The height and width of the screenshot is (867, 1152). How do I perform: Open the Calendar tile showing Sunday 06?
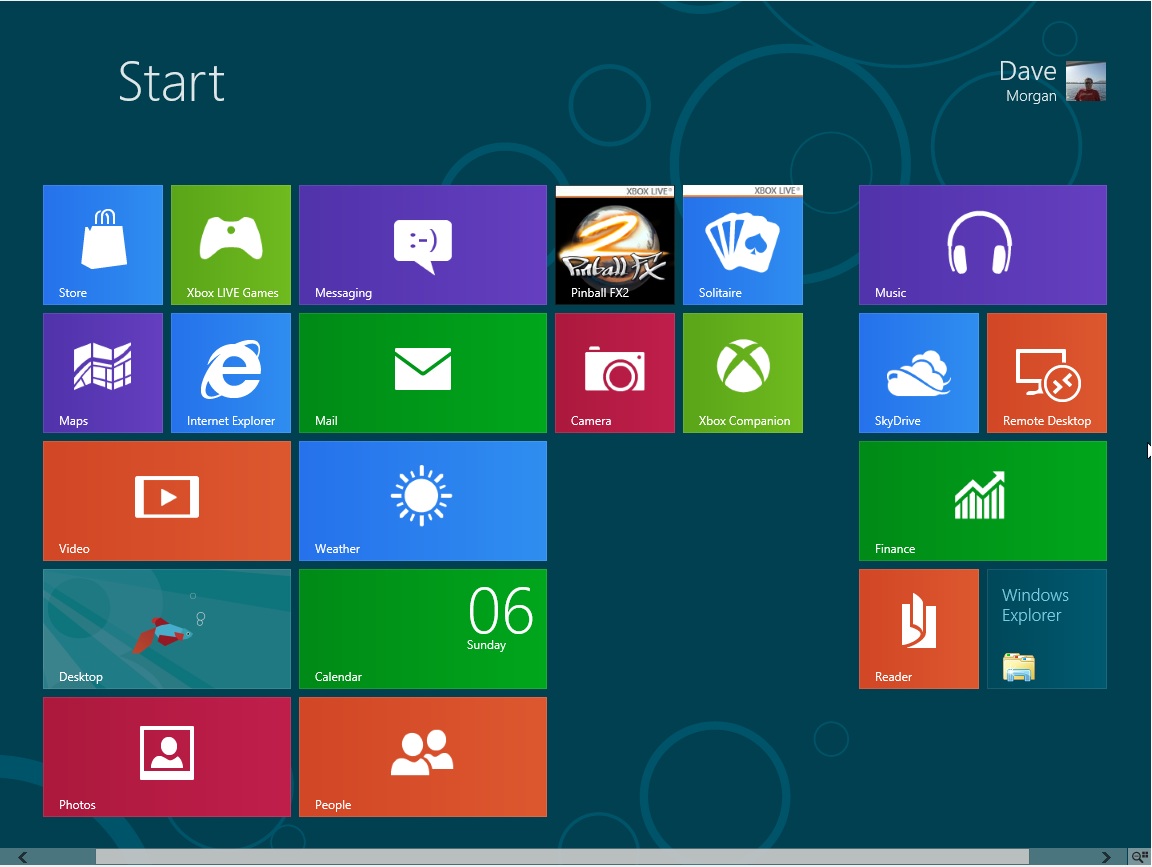422,629
